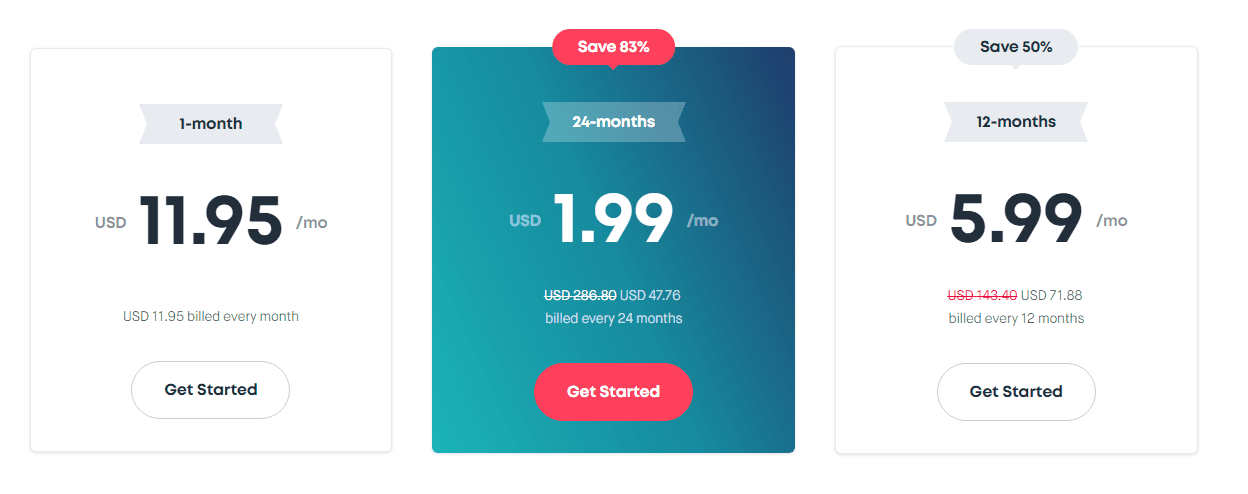Click the USD 47.76 discounted total
Screen dimensions: 1248x494
tap(650, 295)
